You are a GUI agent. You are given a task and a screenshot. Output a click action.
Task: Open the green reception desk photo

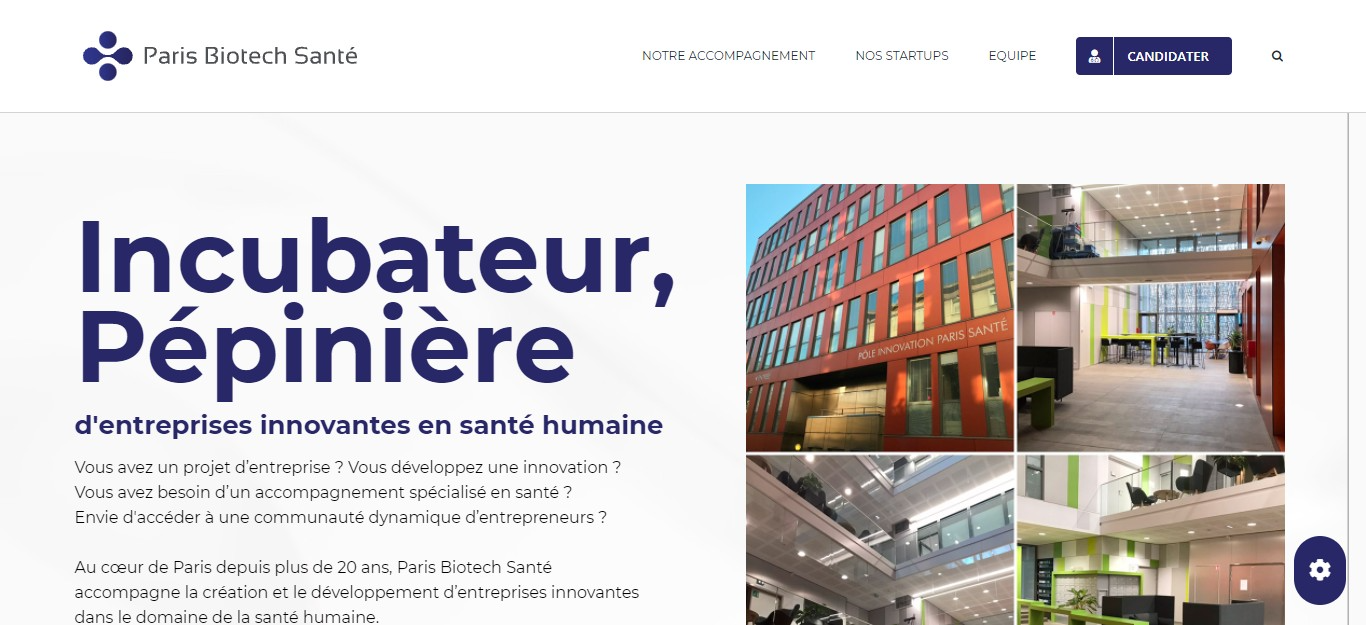tap(1151, 540)
